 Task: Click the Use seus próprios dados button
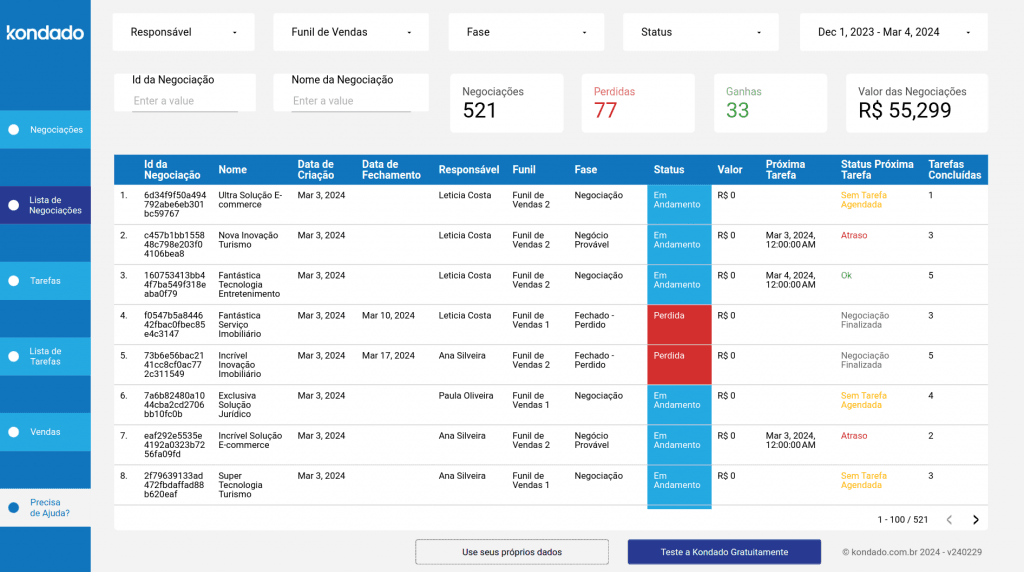pos(512,552)
